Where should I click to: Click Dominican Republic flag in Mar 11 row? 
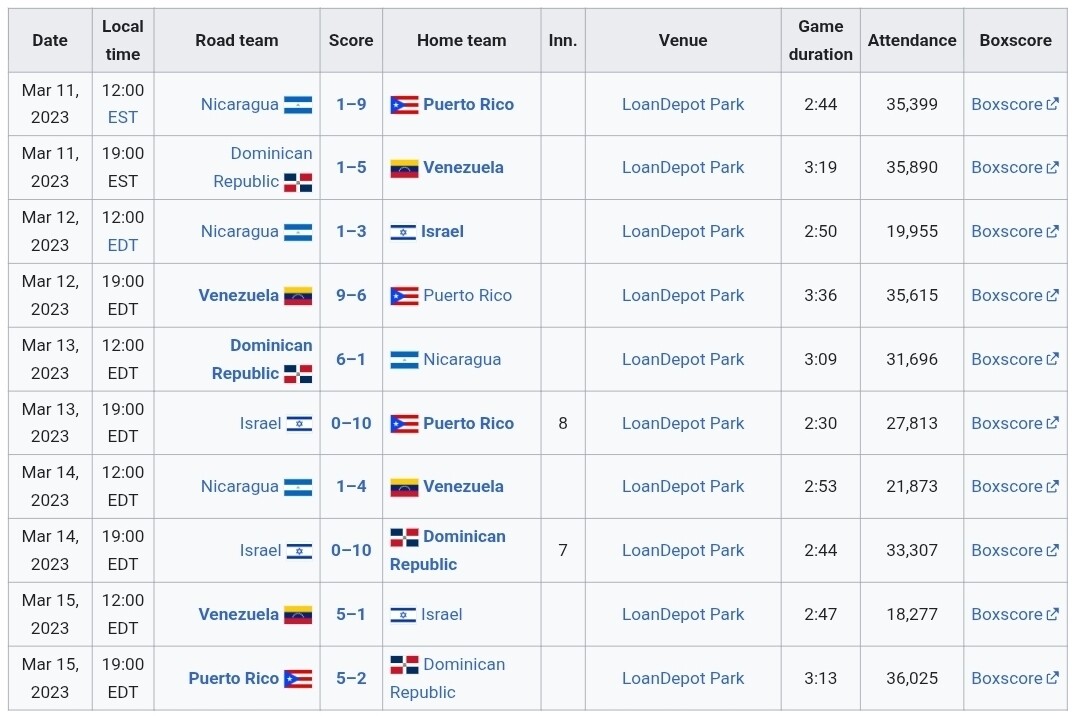click(298, 182)
